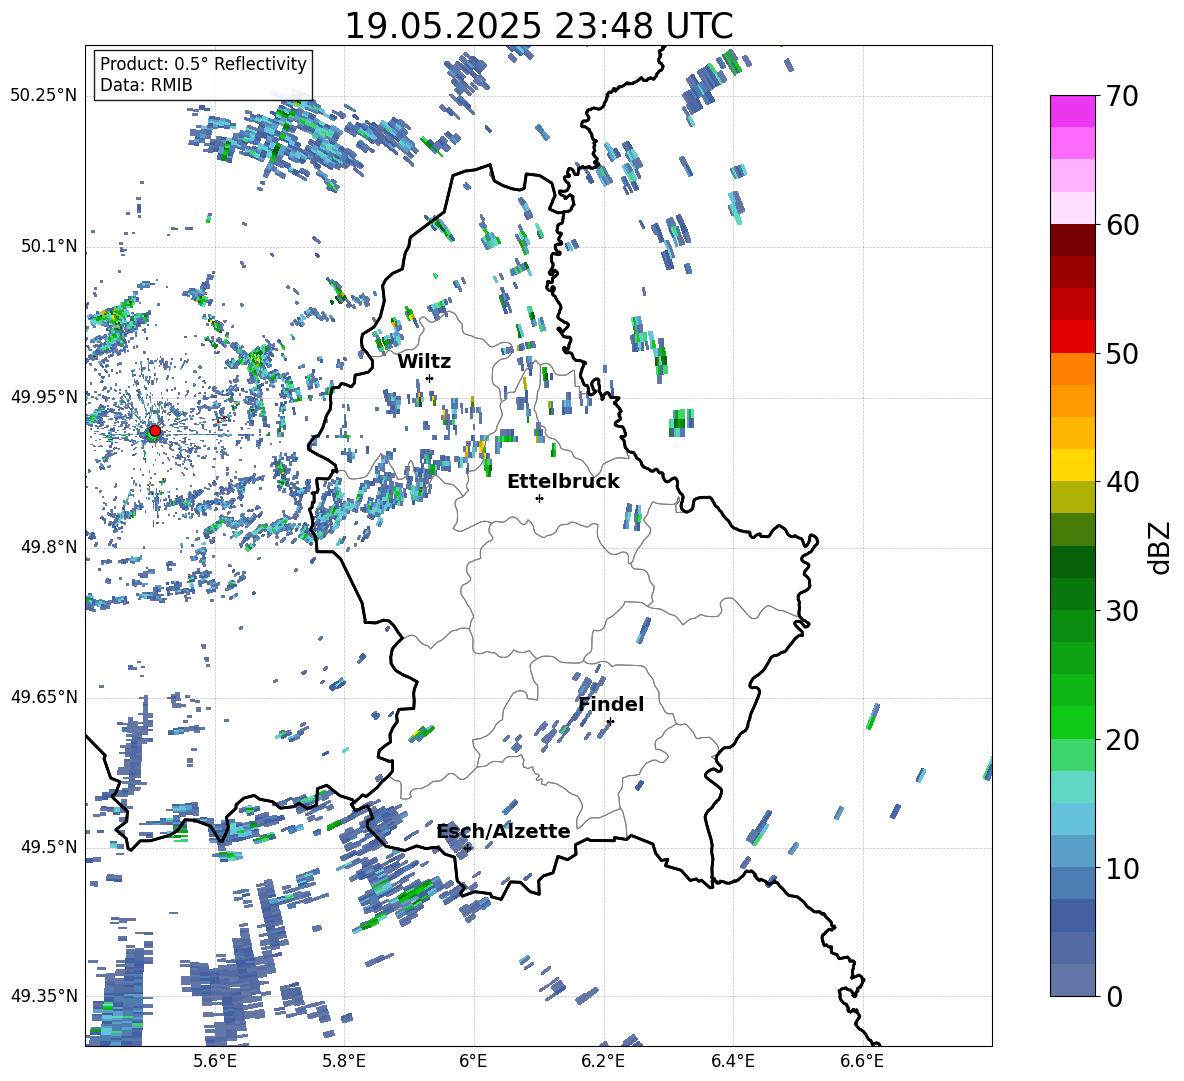Click the Esch/Alzette station label
The image size is (1184, 1081).
click(x=504, y=831)
